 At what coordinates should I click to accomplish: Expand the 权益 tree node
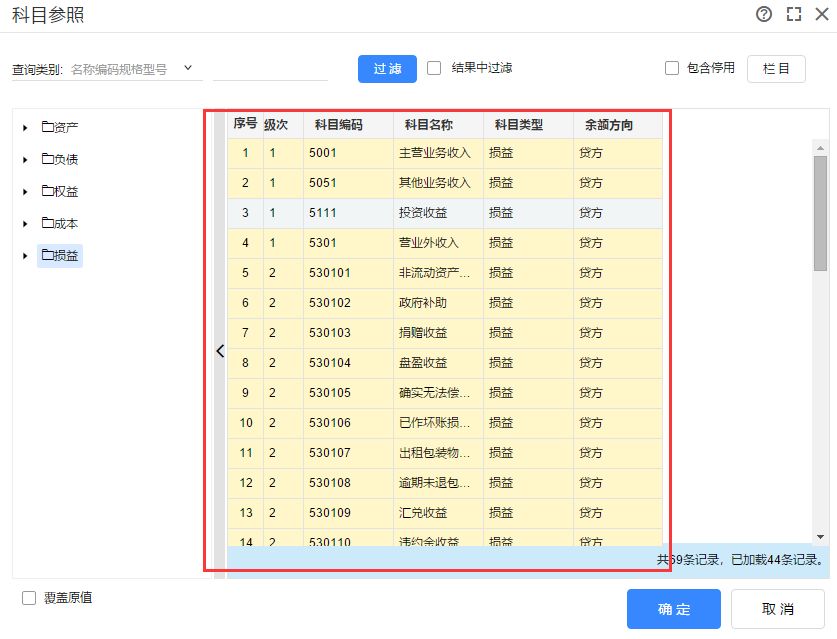click(25, 192)
